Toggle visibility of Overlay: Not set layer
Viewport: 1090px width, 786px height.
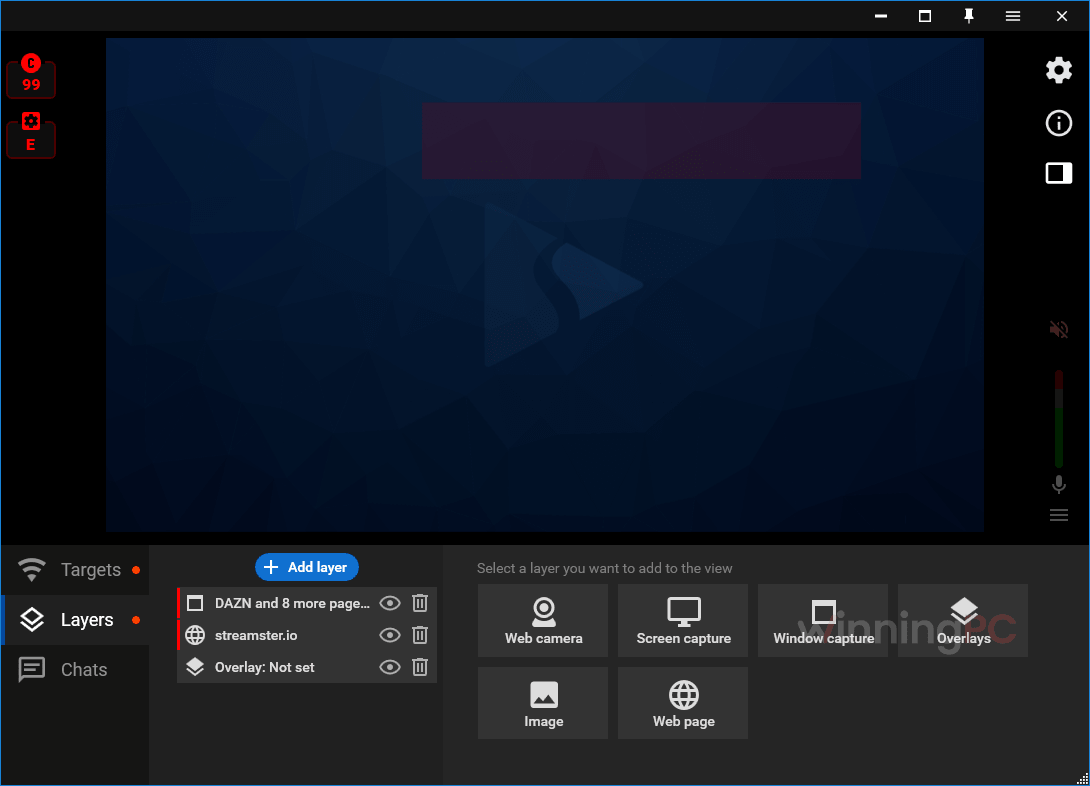(x=389, y=667)
